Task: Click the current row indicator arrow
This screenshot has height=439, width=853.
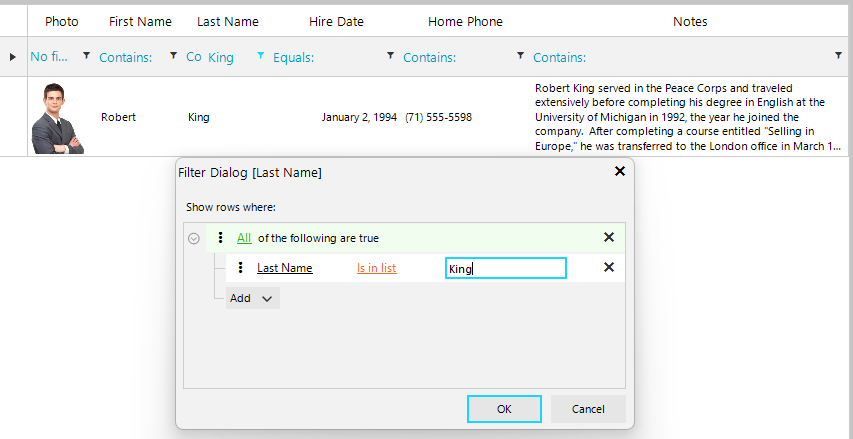Action: point(13,57)
